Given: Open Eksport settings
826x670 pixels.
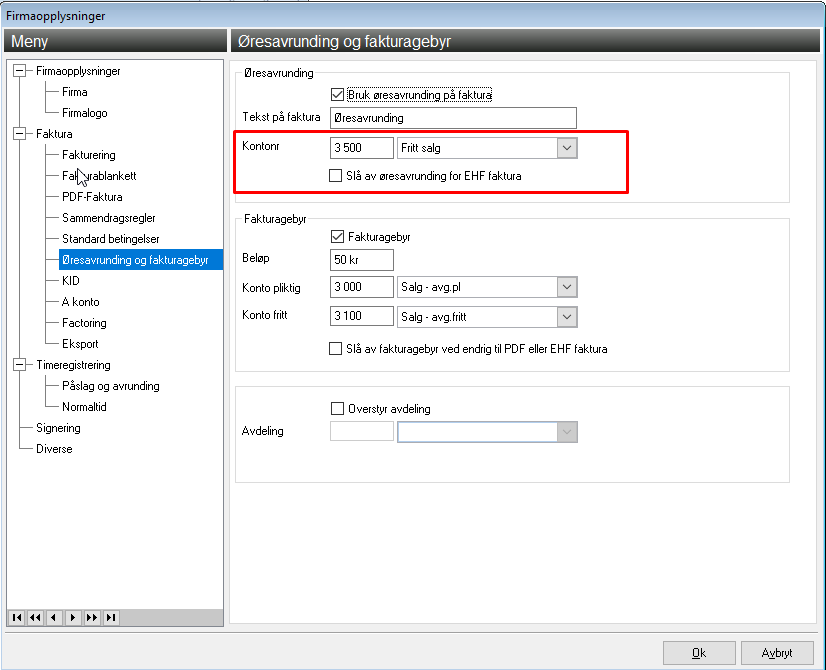Looking at the screenshot, I should point(80,344).
